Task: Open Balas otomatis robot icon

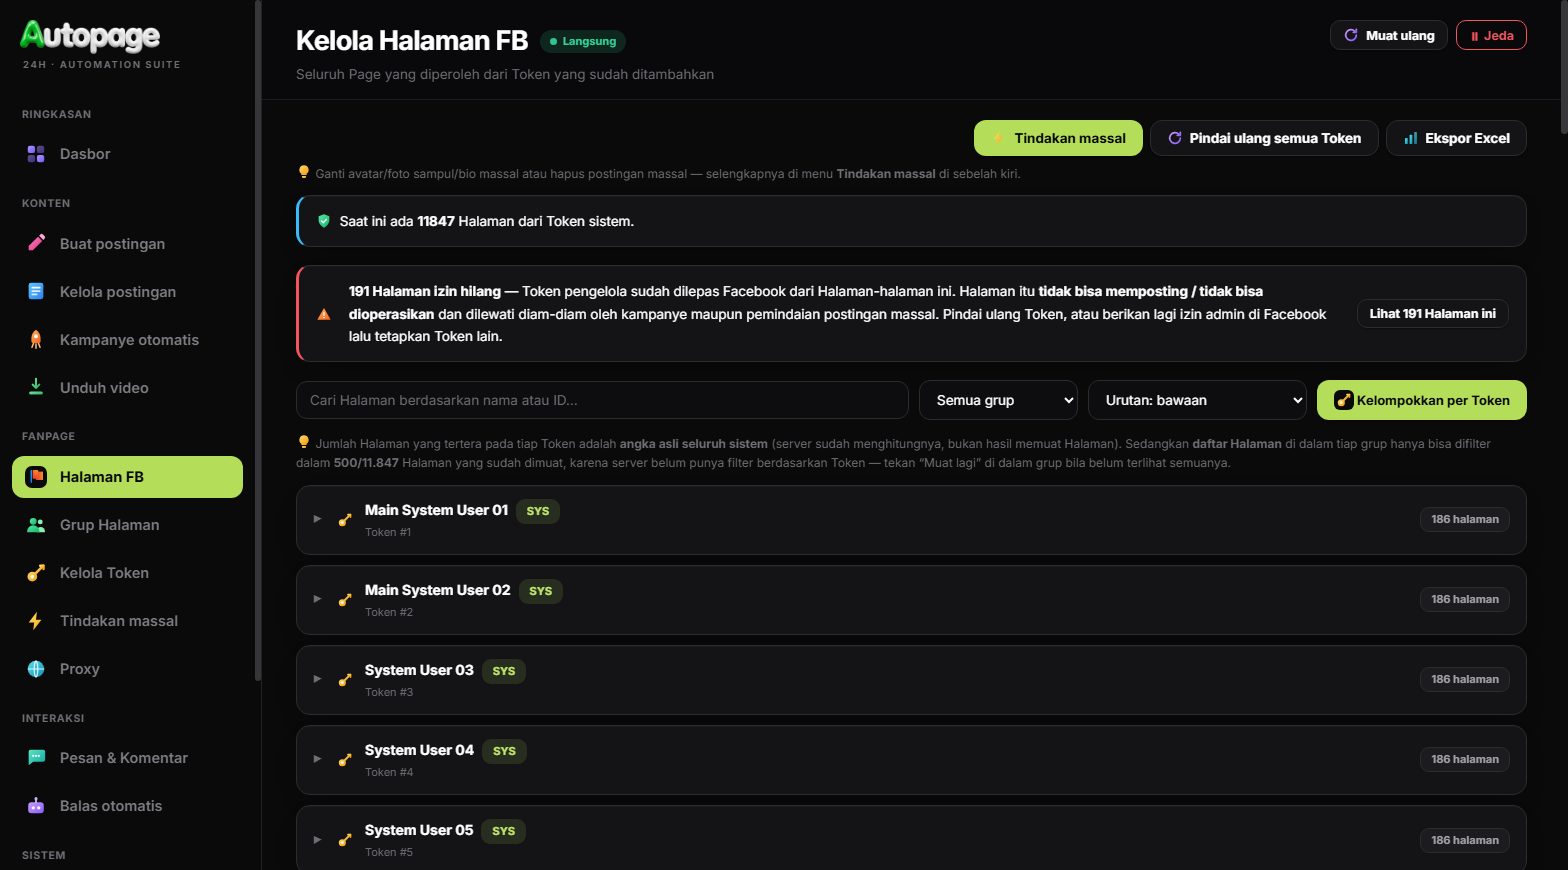Action: click(x=36, y=806)
